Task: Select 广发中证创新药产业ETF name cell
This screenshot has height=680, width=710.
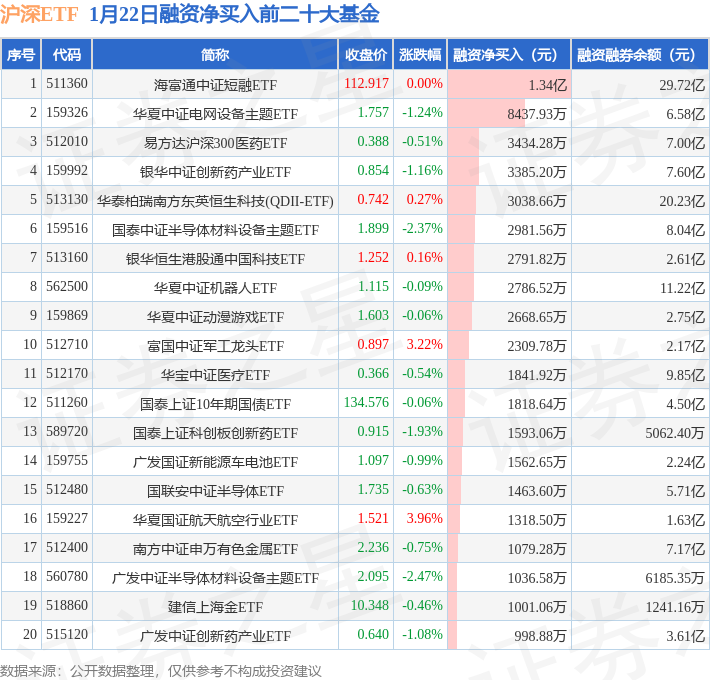Action: click(215, 636)
